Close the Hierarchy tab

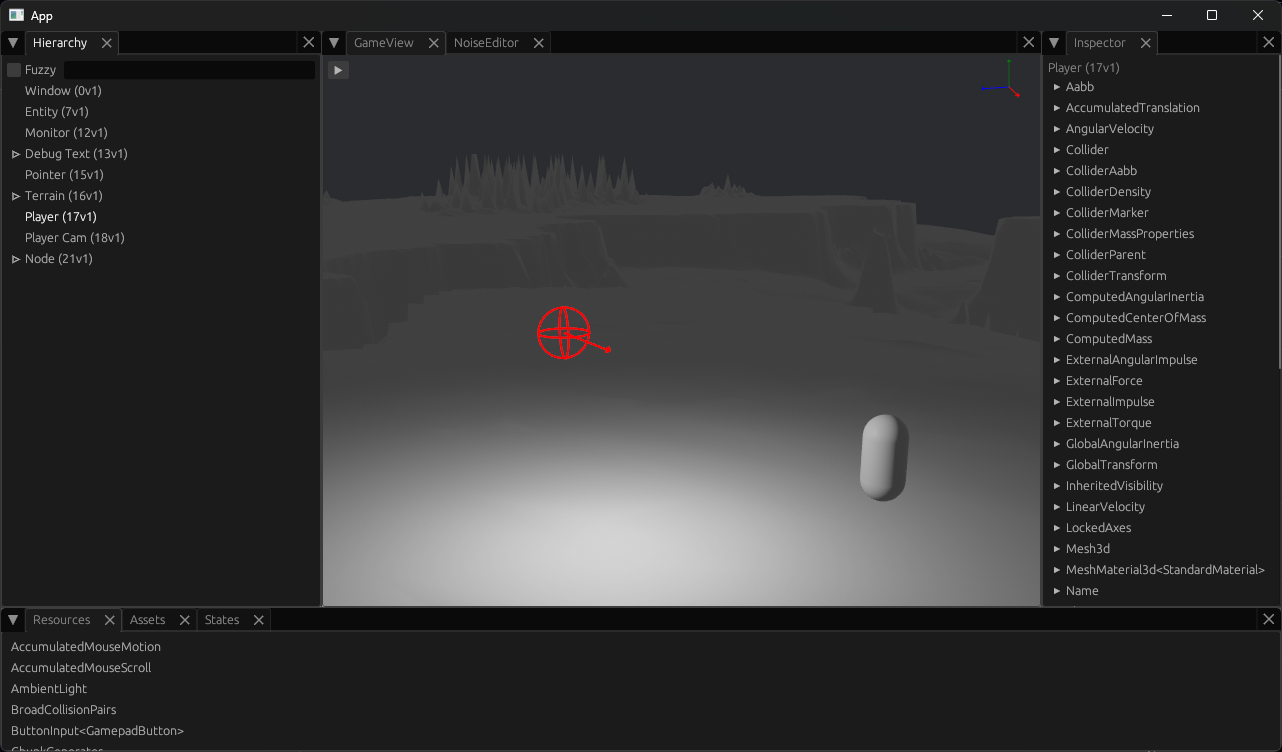coord(106,43)
